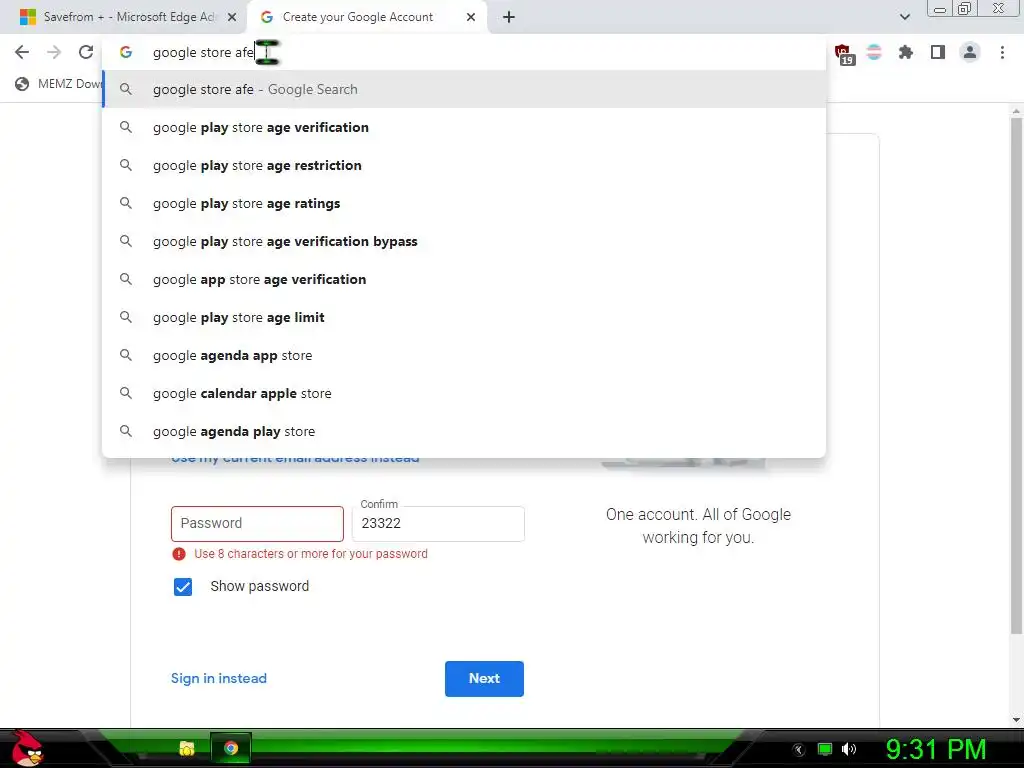Open the striped round extension icon

(x=874, y=52)
